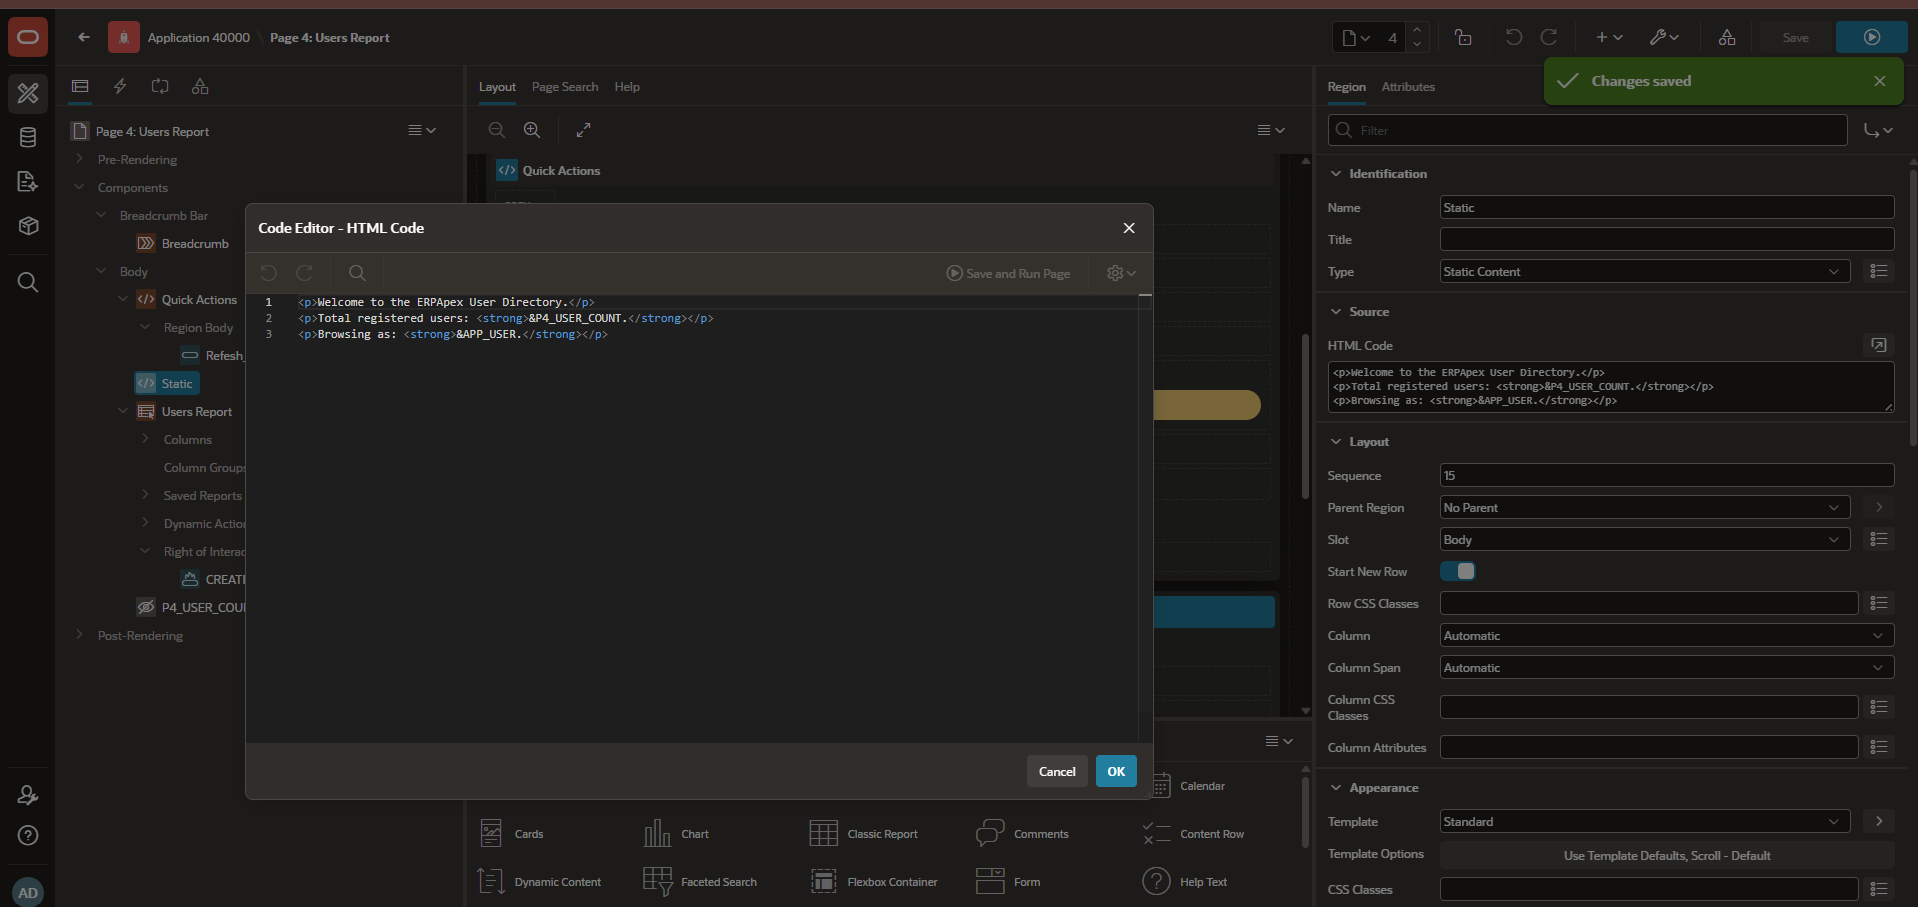This screenshot has width=1918, height=907.
Task: Expand the Pre-Rendering tree node
Action: pos(79,159)
